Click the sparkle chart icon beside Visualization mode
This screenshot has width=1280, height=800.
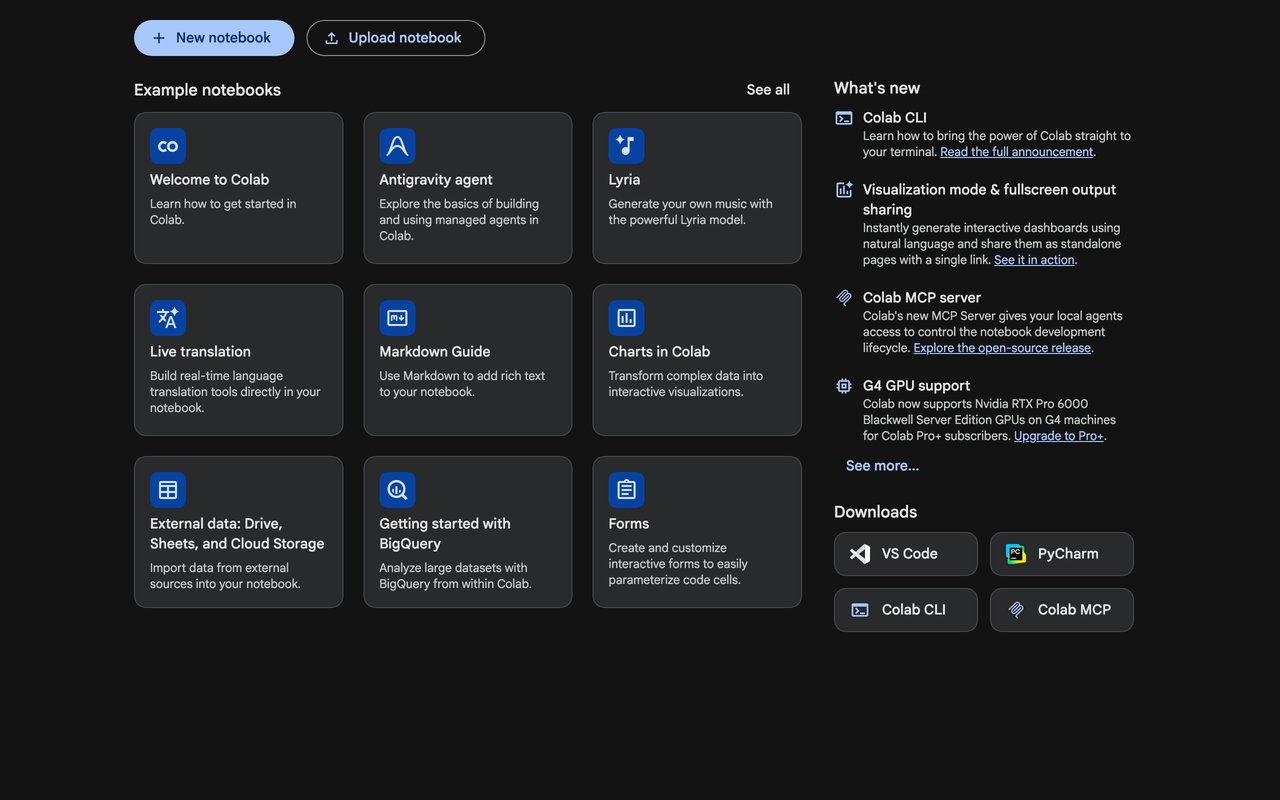(x=844, y=190)
